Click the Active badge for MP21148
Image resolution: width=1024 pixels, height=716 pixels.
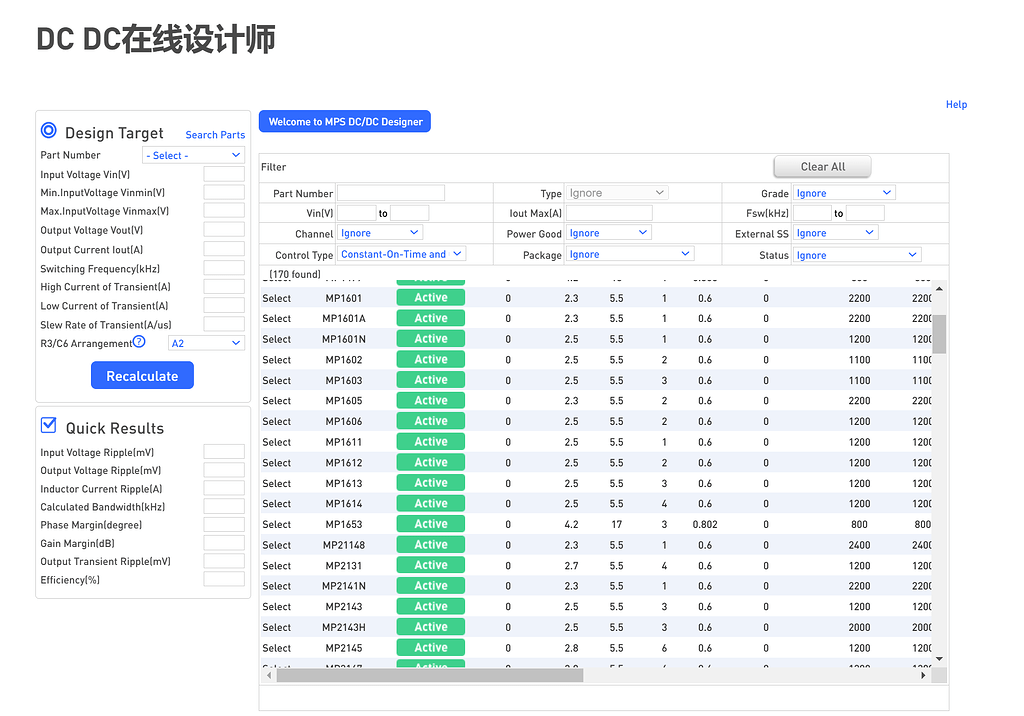click(430, 544)
